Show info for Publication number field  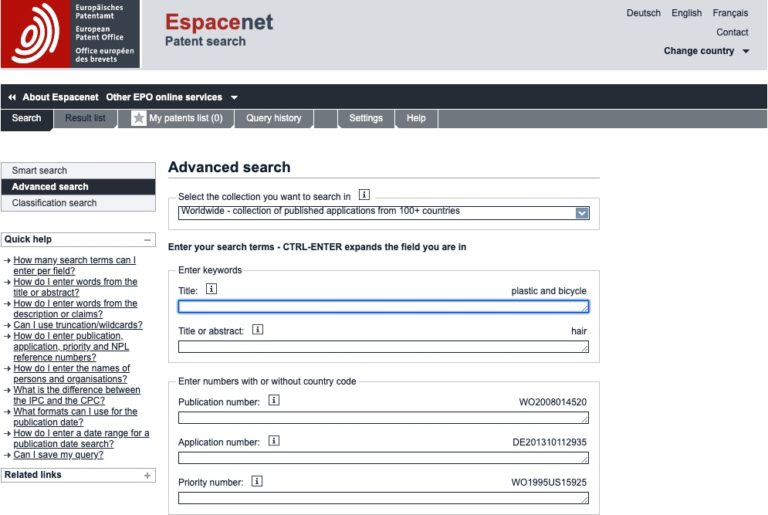pyautogui.click(x=274, y=400)
